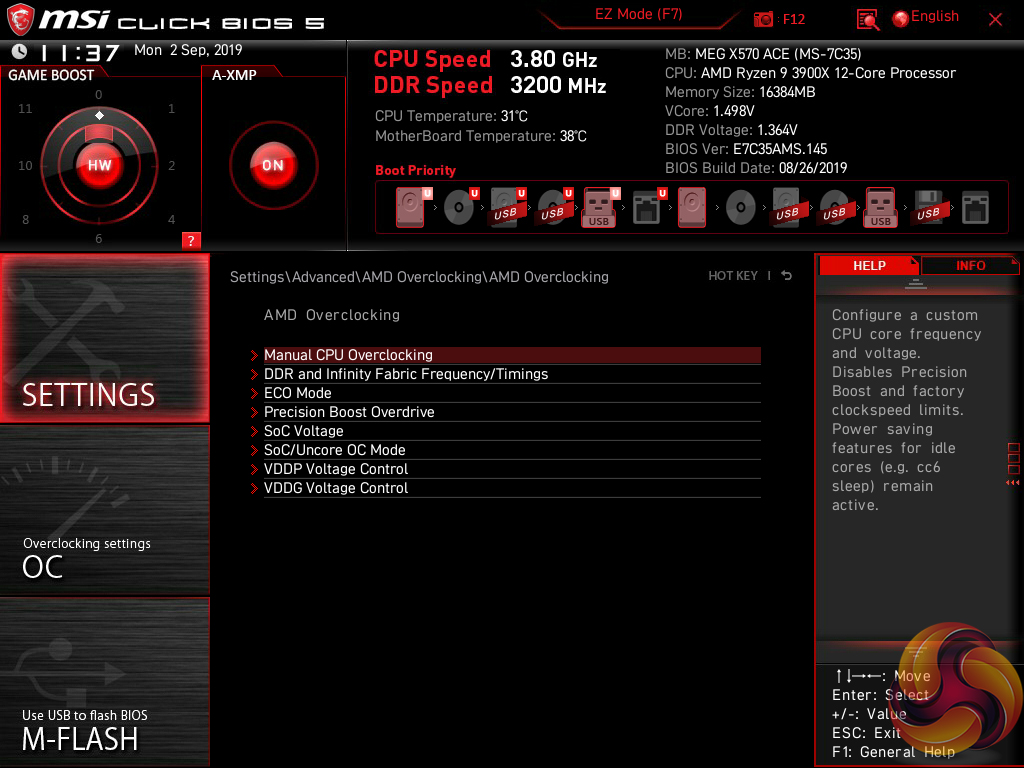Select legacy optical drive boot device
This screenshot has width=1024, height=768.
[741, 208]
